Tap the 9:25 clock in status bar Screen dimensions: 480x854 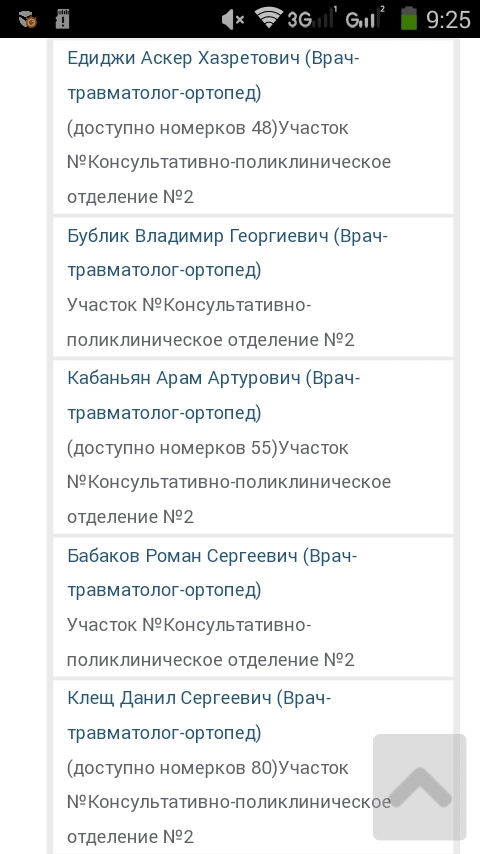click(448, 20)
